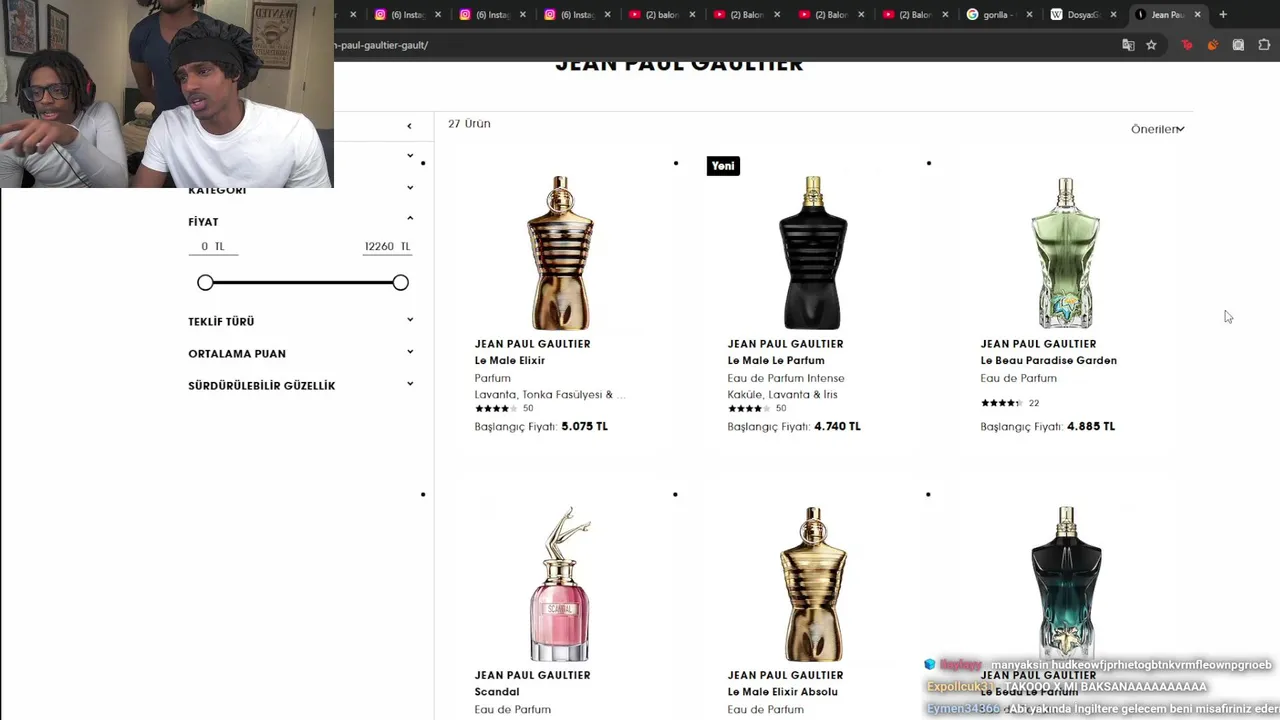The image size is (1280, 720).
Task: Click the browser address bar URL
Action: [381, 45]
